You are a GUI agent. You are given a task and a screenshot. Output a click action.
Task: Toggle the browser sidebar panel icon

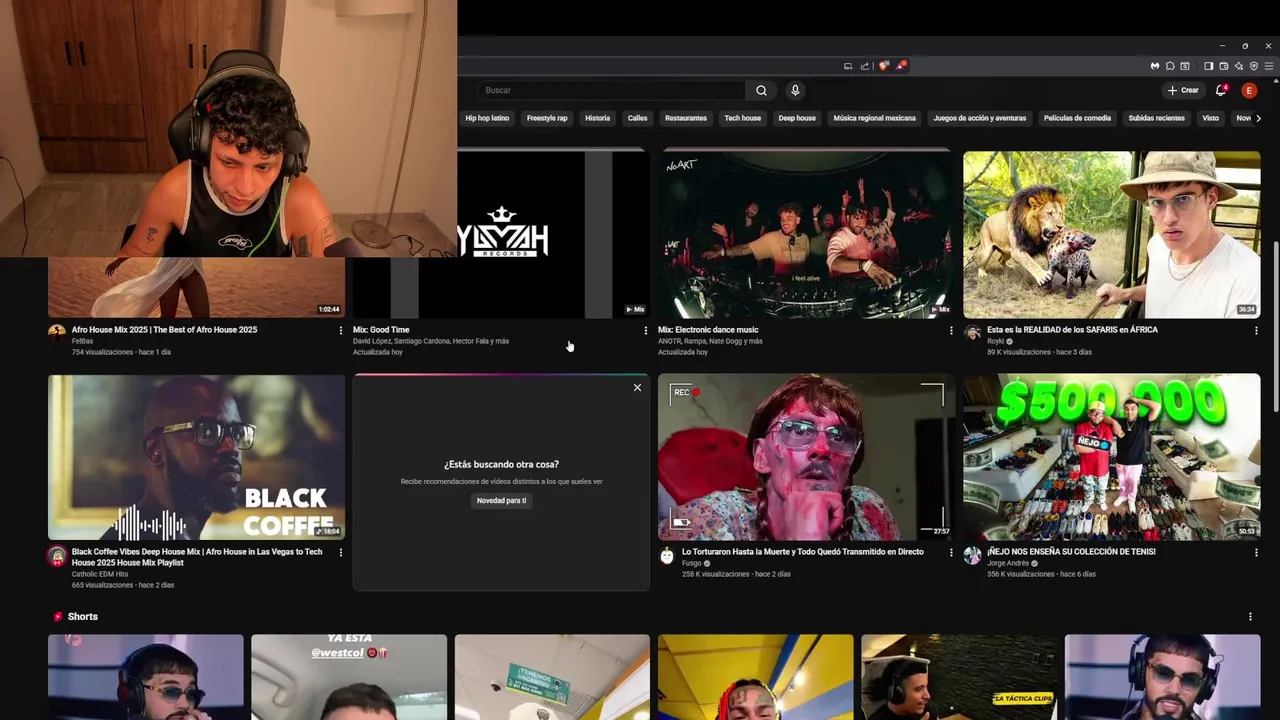tap(1208, 66)
